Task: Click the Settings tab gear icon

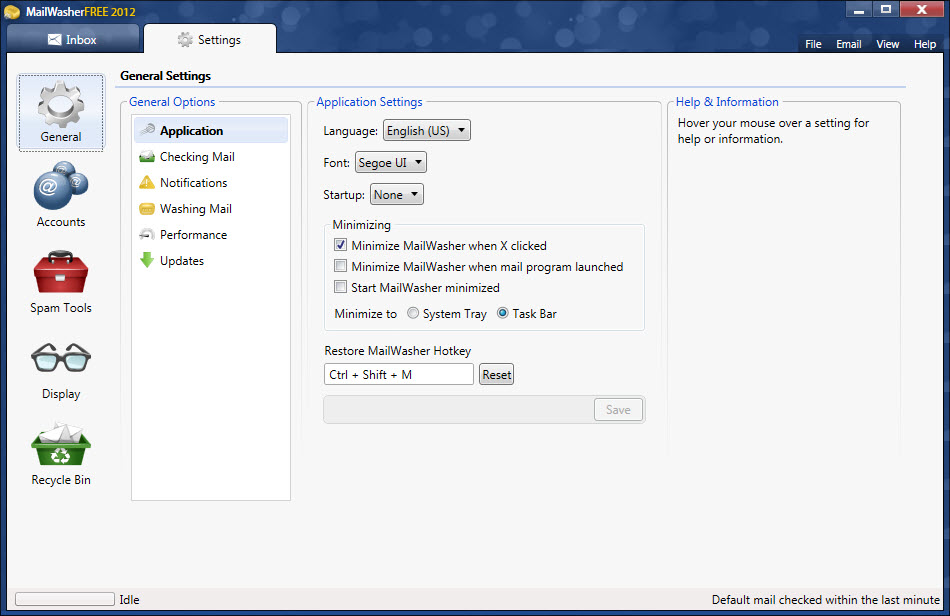Action: pyautogui.click(x=185, y=39)
